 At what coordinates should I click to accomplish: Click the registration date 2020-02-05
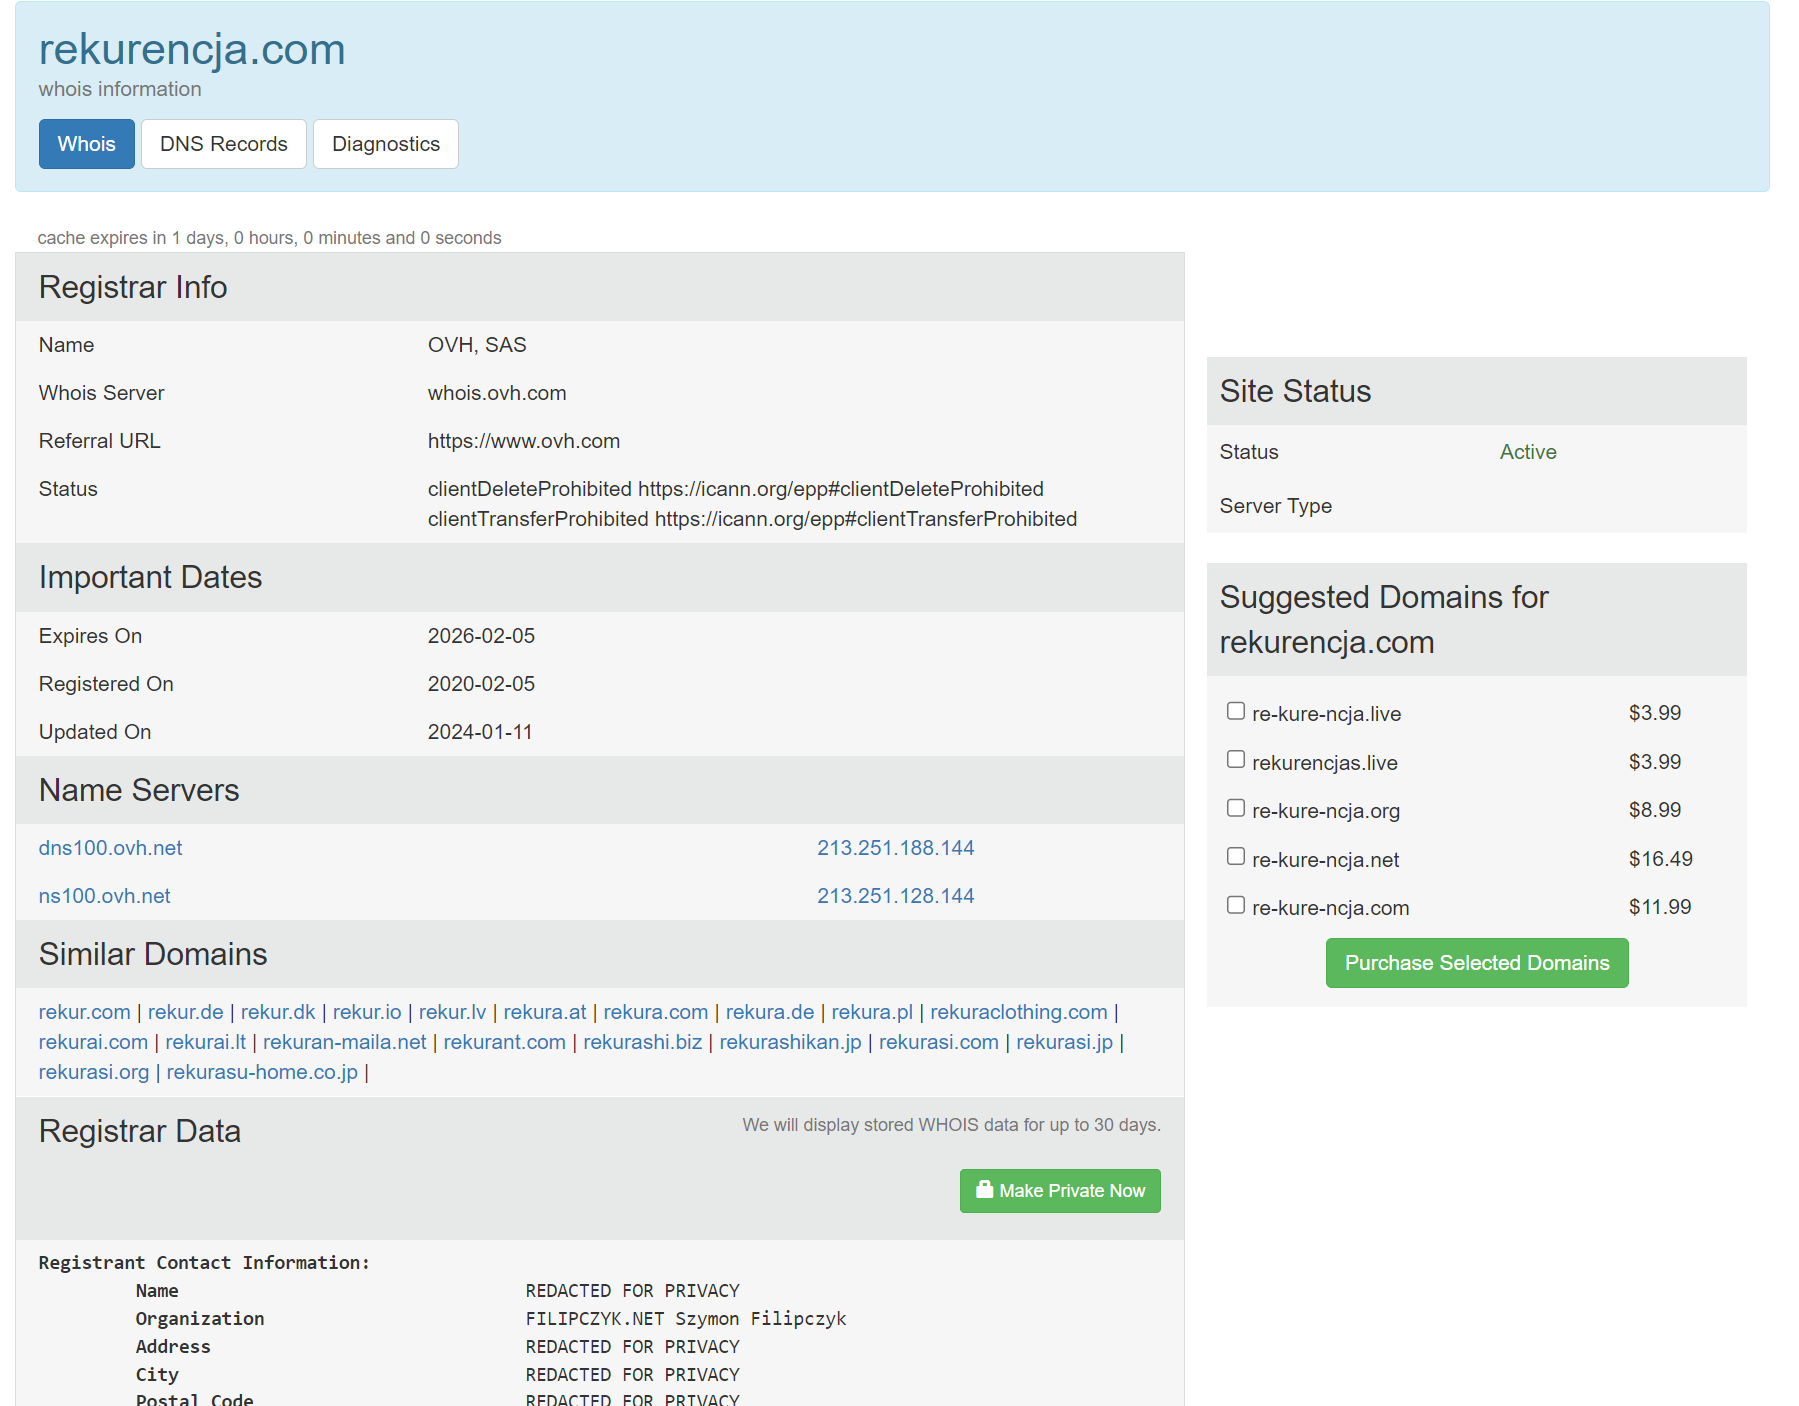pos(481,684)
